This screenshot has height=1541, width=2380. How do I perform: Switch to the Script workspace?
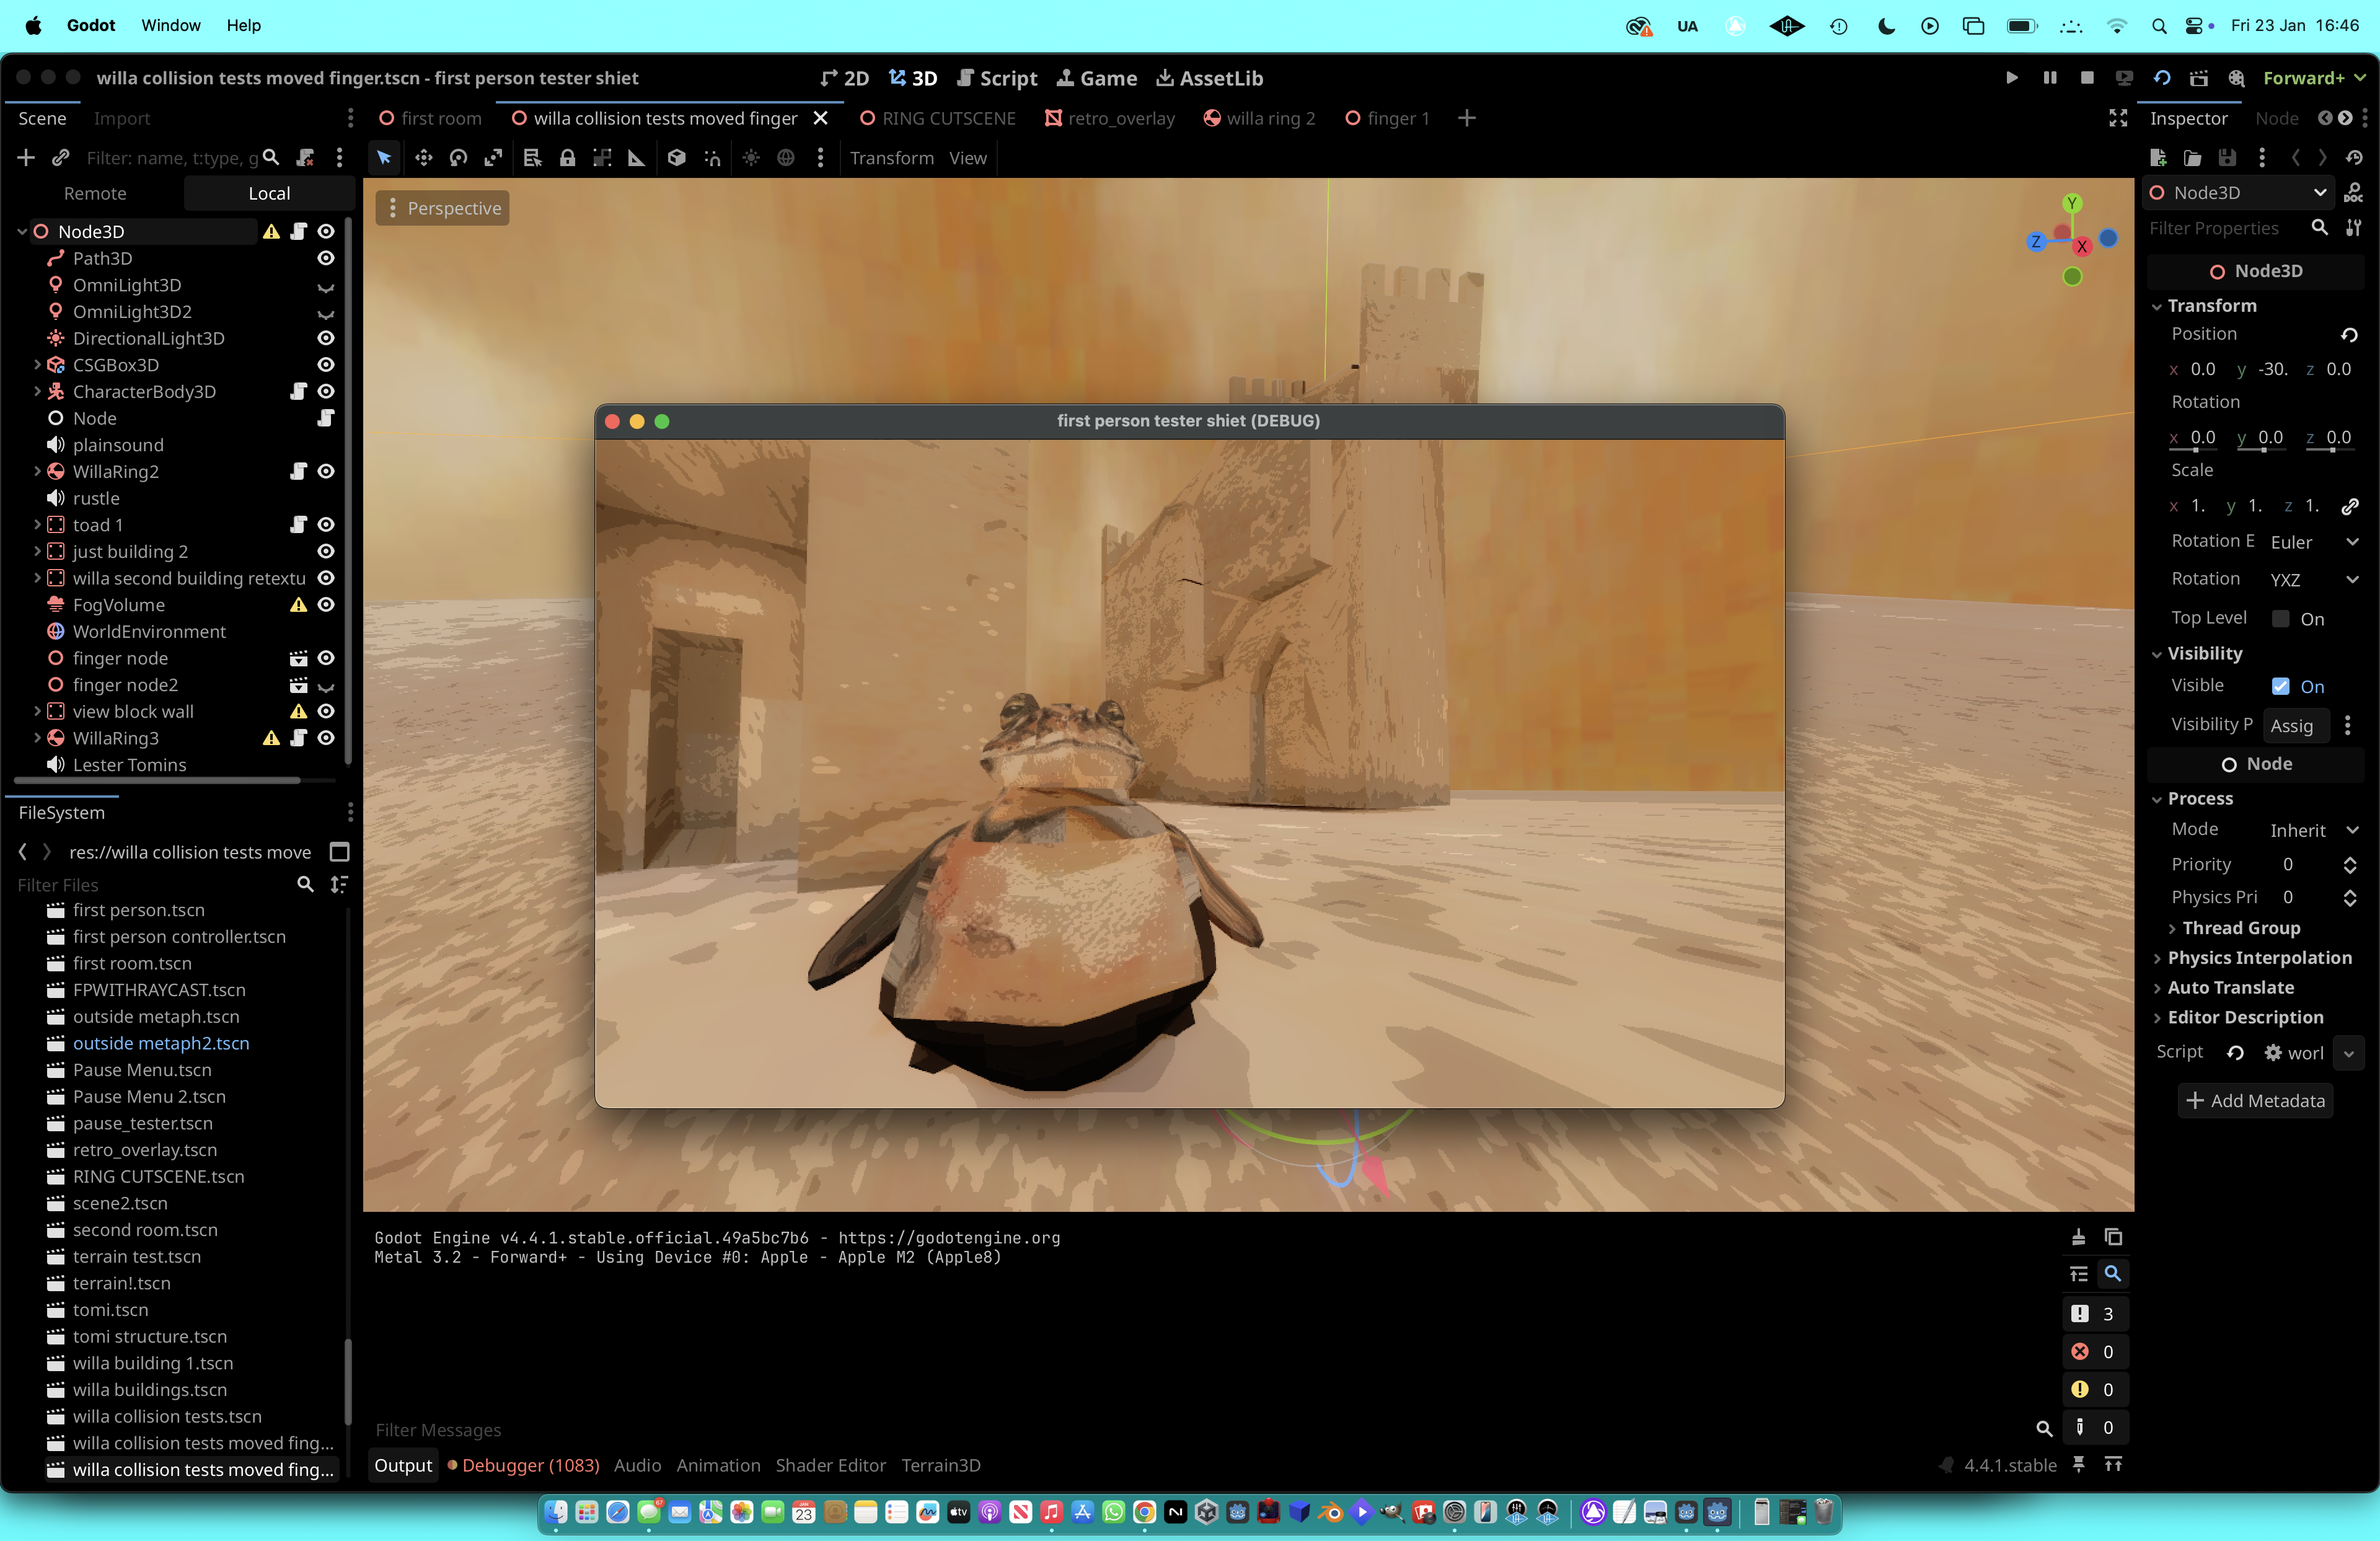[997, 78]
